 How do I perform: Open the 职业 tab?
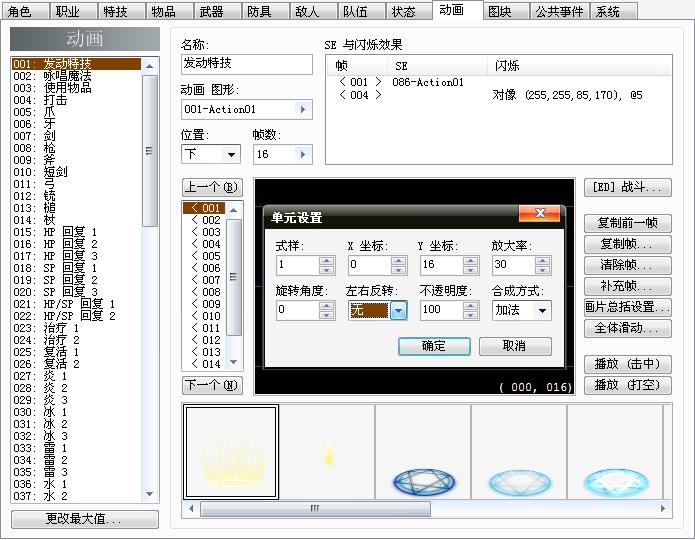(x=72, y=11)
